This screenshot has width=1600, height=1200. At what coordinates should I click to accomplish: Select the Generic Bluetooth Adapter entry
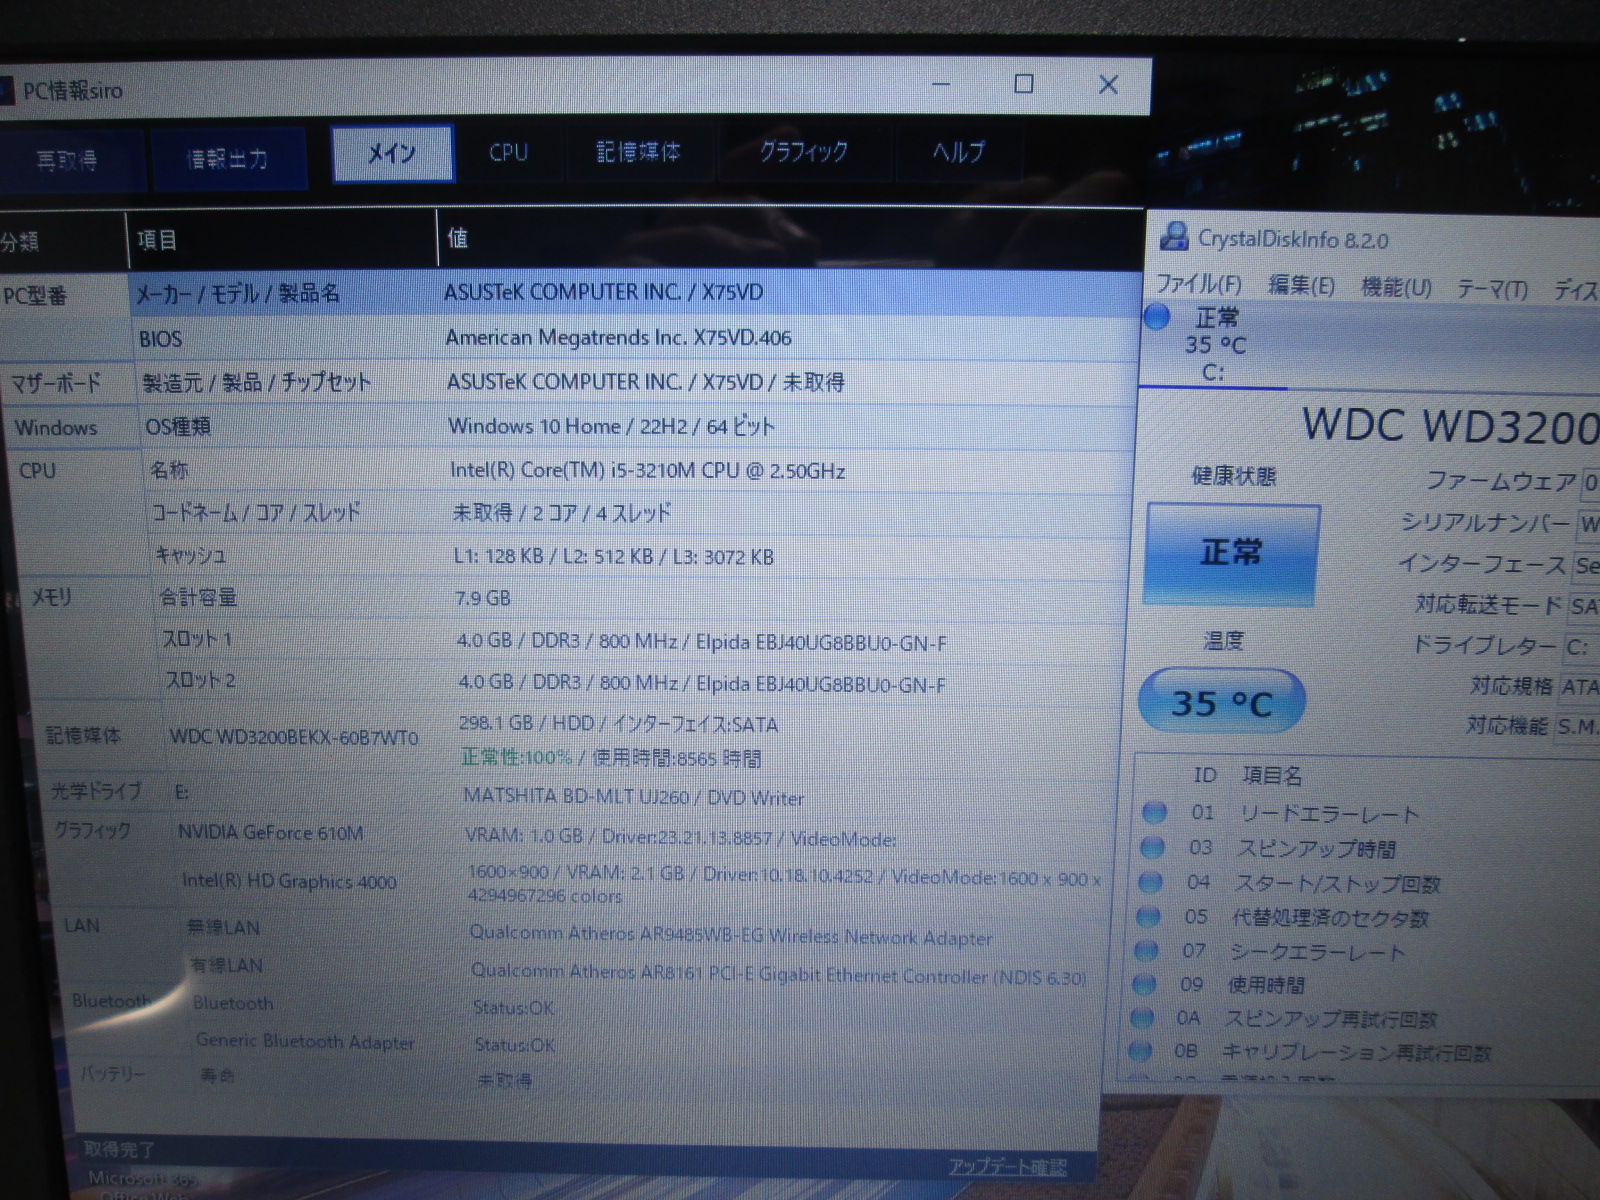point(305,1041)
